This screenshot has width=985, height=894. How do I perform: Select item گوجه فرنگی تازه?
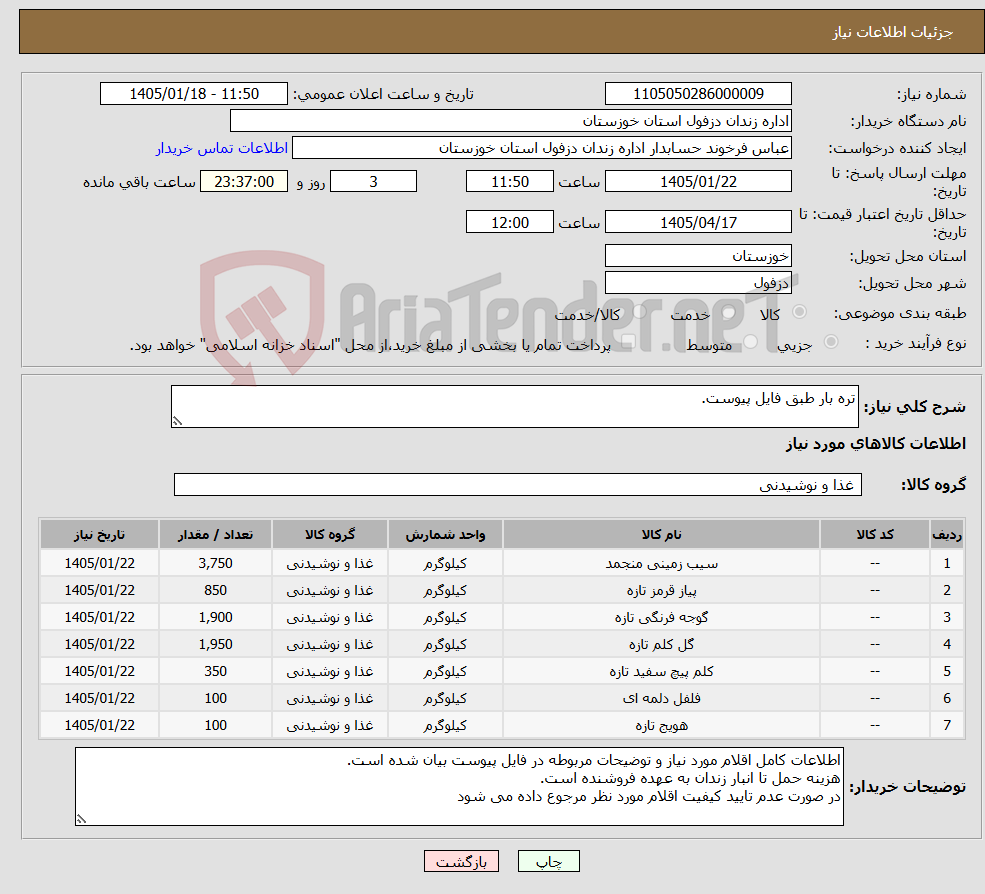click(x=661, y=618)
